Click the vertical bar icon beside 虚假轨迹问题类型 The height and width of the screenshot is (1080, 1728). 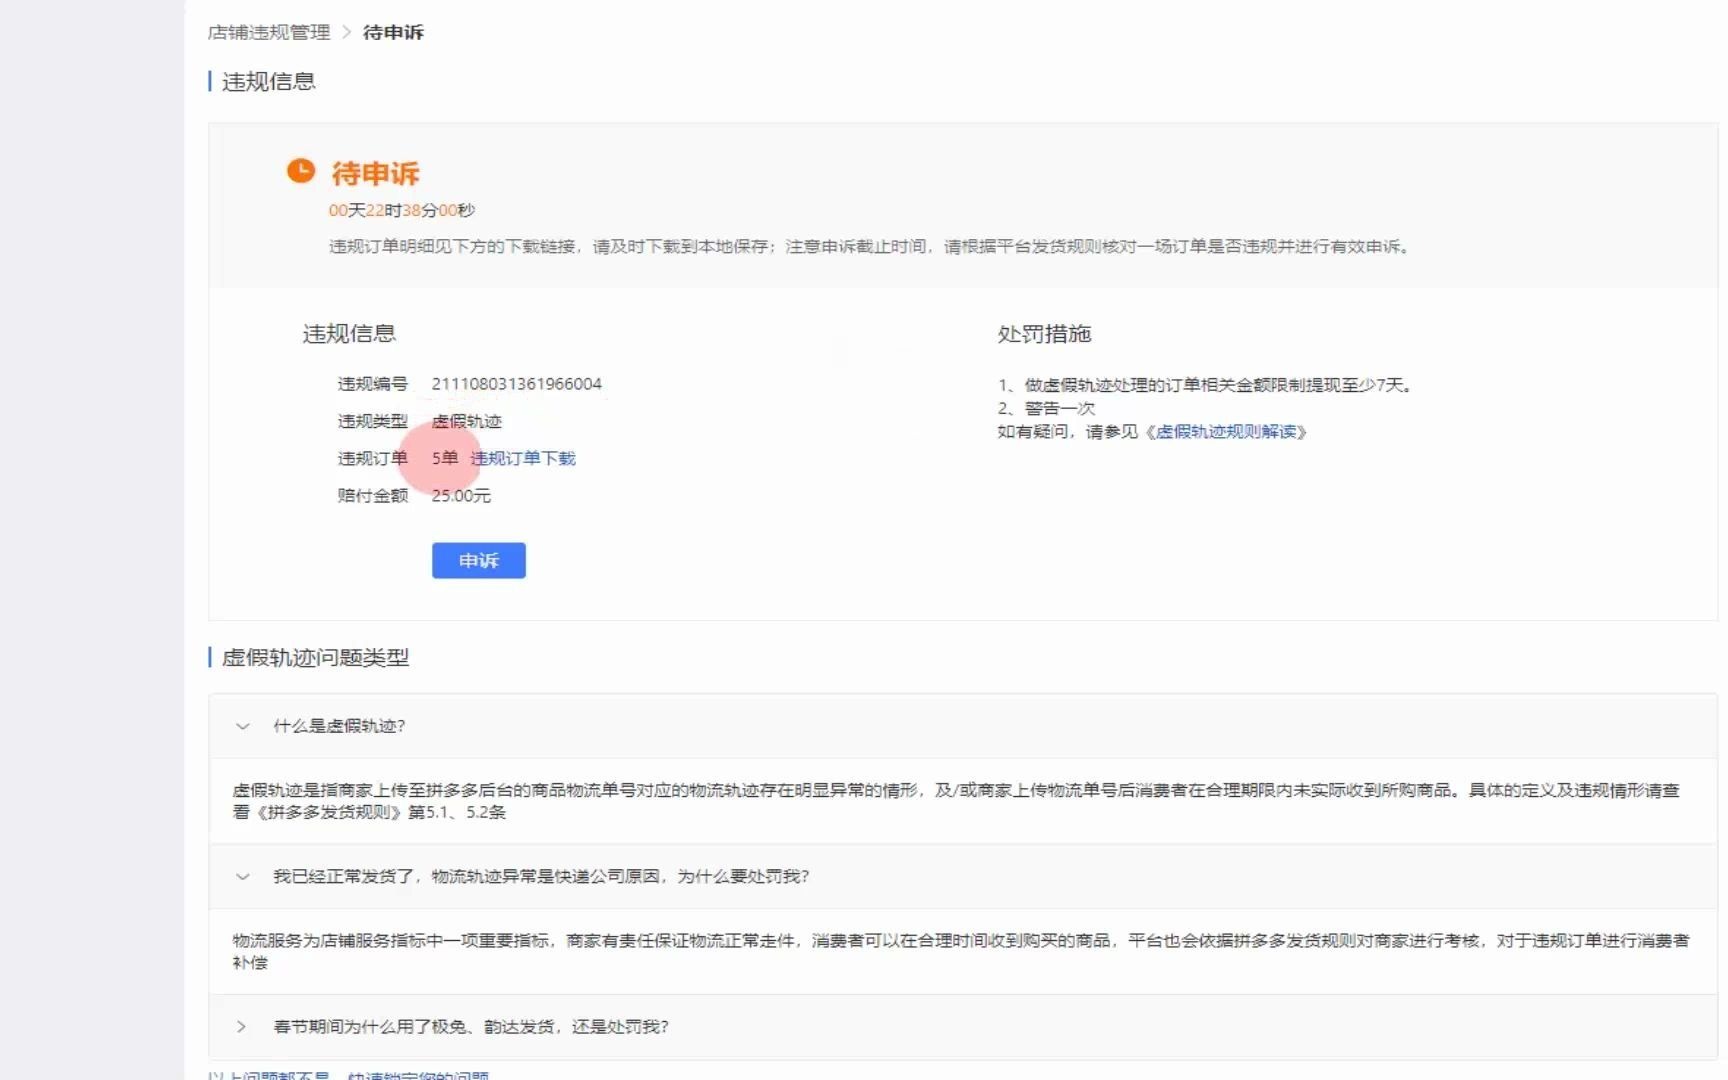point(209,658)
